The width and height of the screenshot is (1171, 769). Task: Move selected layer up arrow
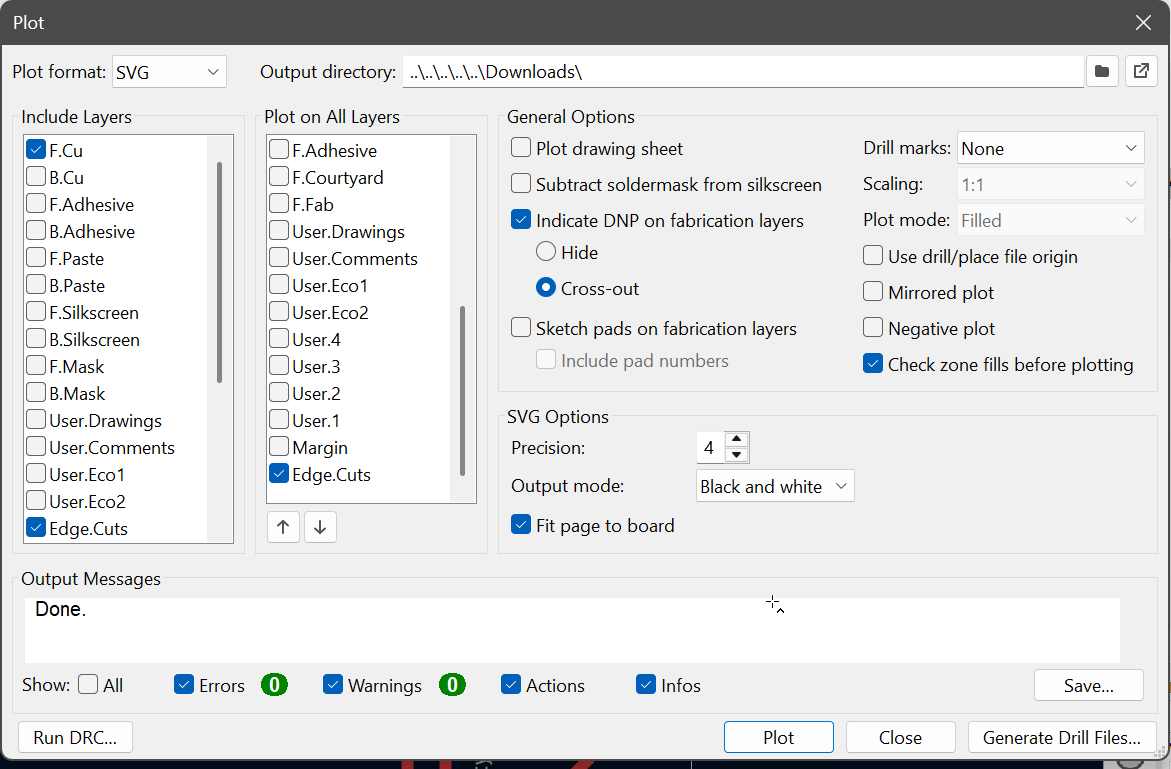tap(283, 527)
